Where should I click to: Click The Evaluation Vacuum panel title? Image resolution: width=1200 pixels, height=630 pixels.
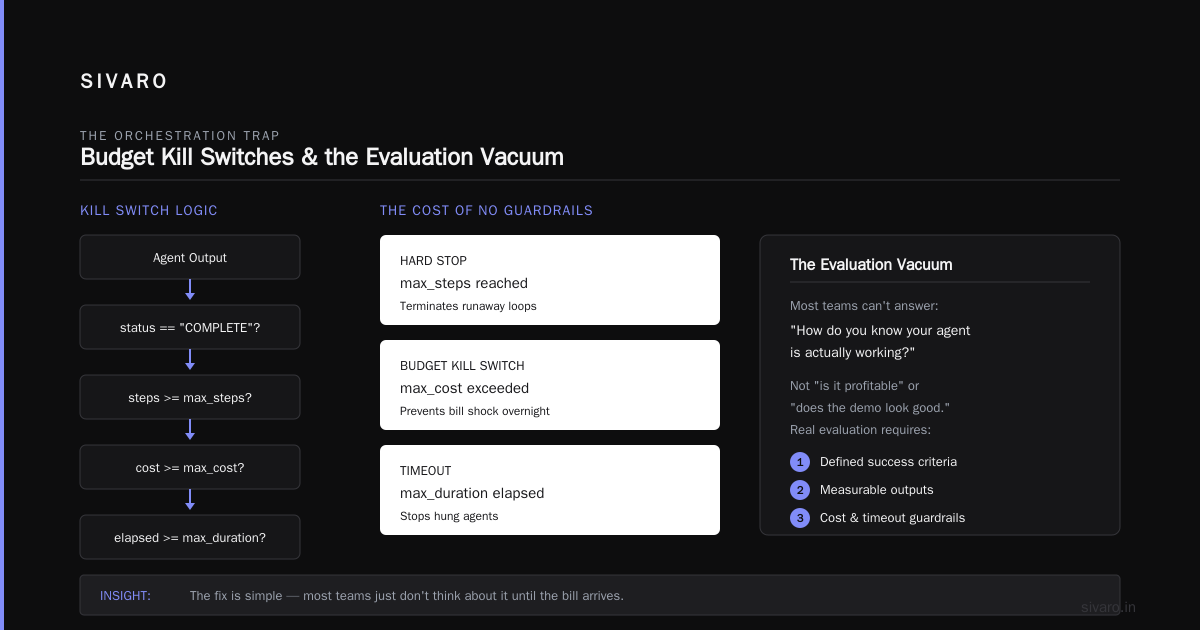[x=871, y=265]
